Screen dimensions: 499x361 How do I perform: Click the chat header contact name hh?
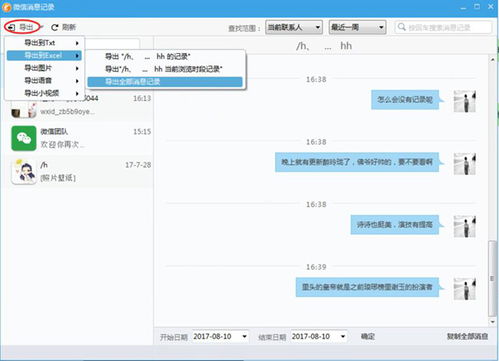point(346,46)
